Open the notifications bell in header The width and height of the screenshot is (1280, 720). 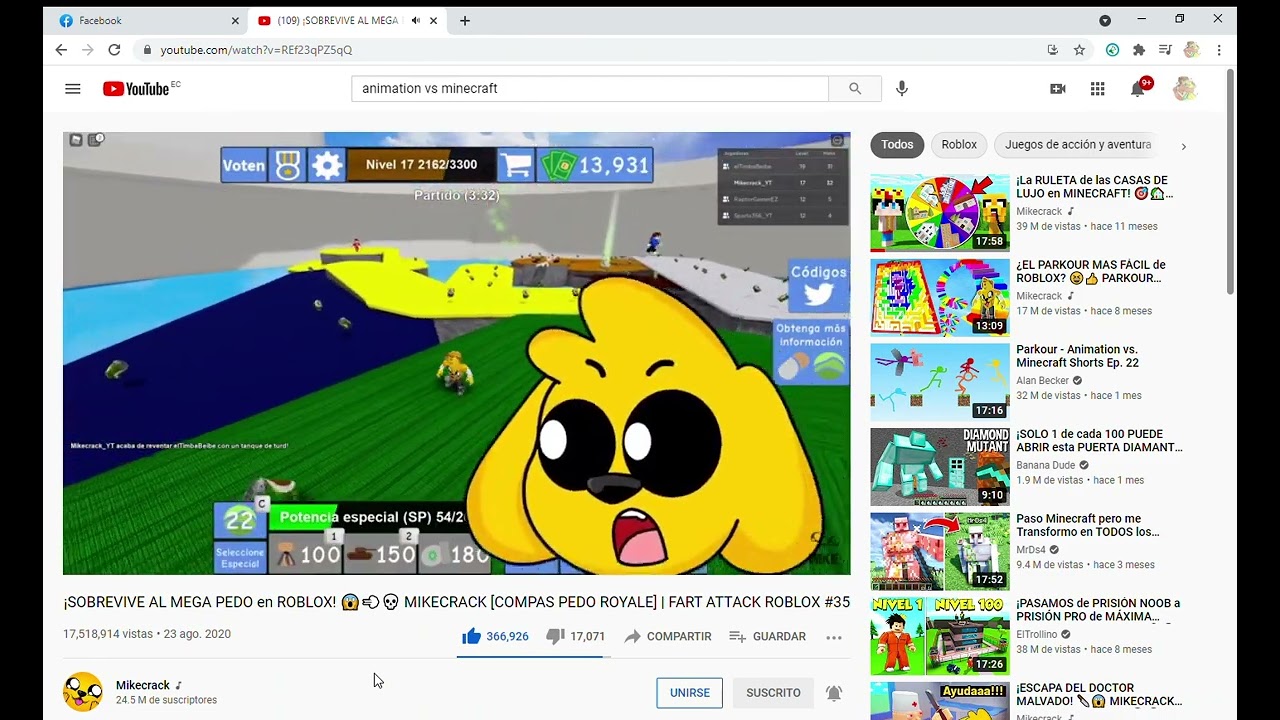click(x=1138, y=89)
